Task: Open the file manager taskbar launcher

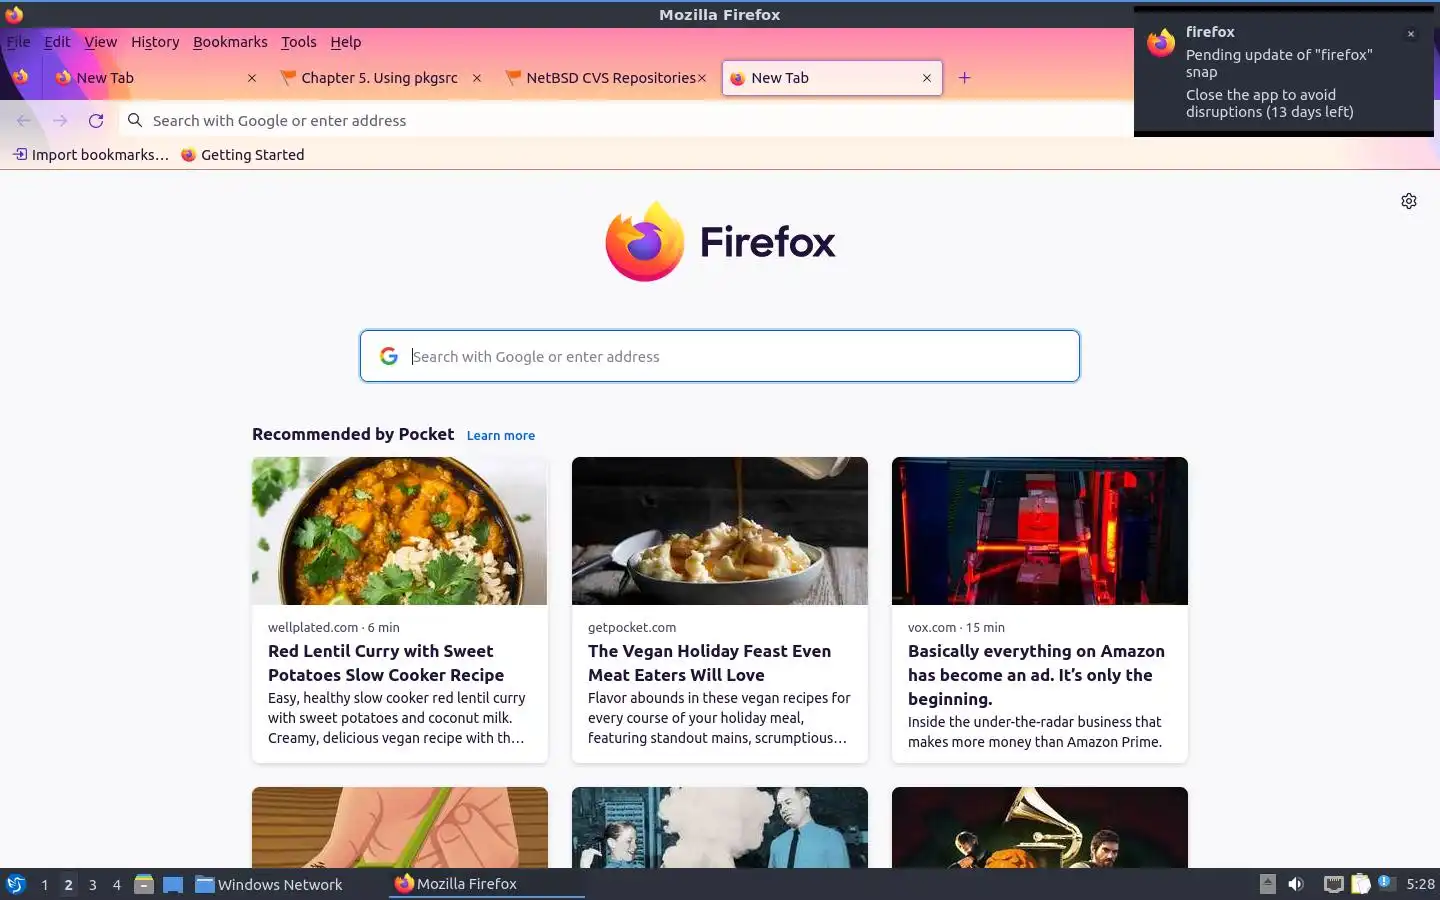Action: click(144, 884)
